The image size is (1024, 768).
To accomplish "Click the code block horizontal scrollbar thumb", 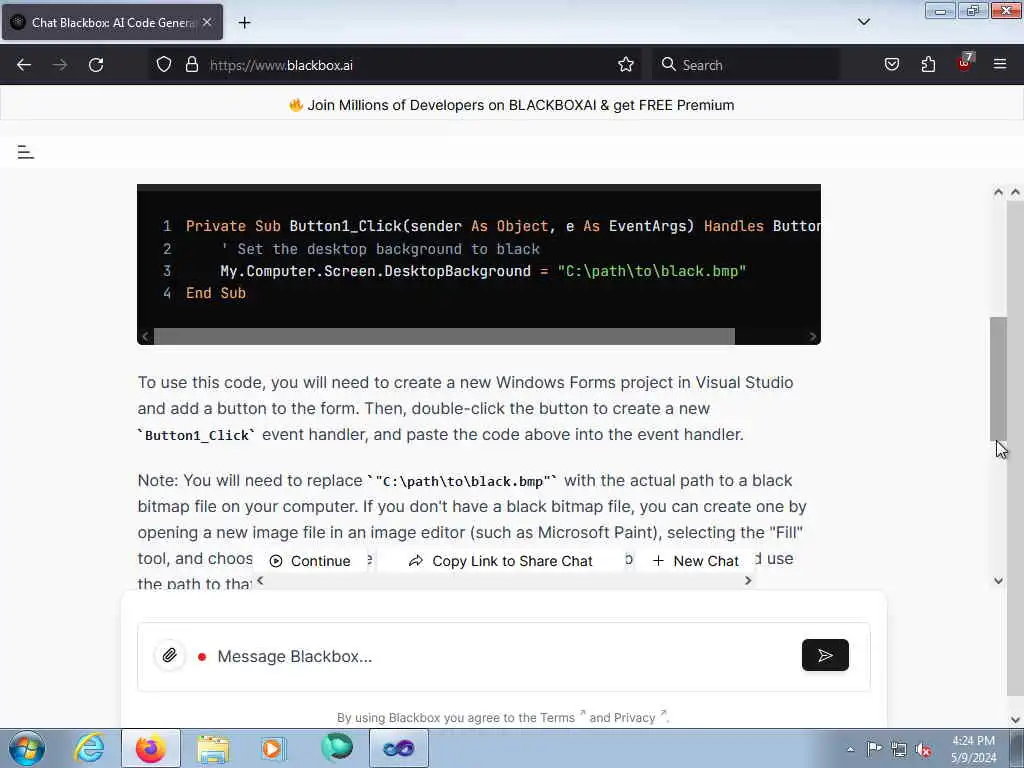I will (444, 336).
